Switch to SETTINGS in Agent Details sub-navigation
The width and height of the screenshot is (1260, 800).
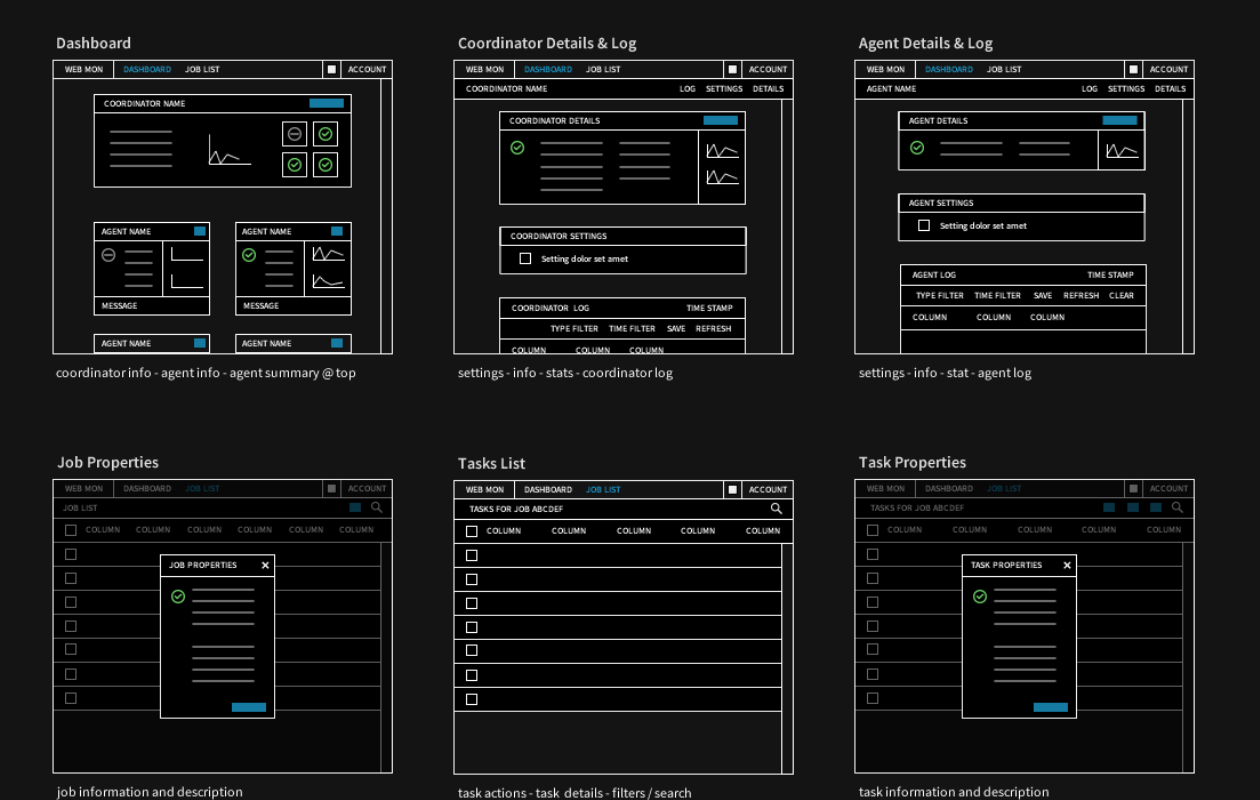pyautogui.click(x=1126, y=89)
